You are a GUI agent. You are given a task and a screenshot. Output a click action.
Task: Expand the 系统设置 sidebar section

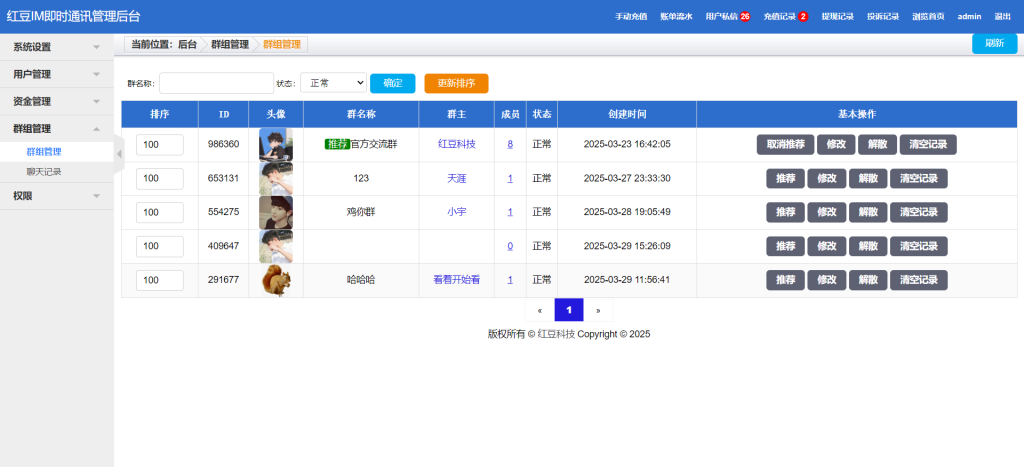click(x=56, y=47)
